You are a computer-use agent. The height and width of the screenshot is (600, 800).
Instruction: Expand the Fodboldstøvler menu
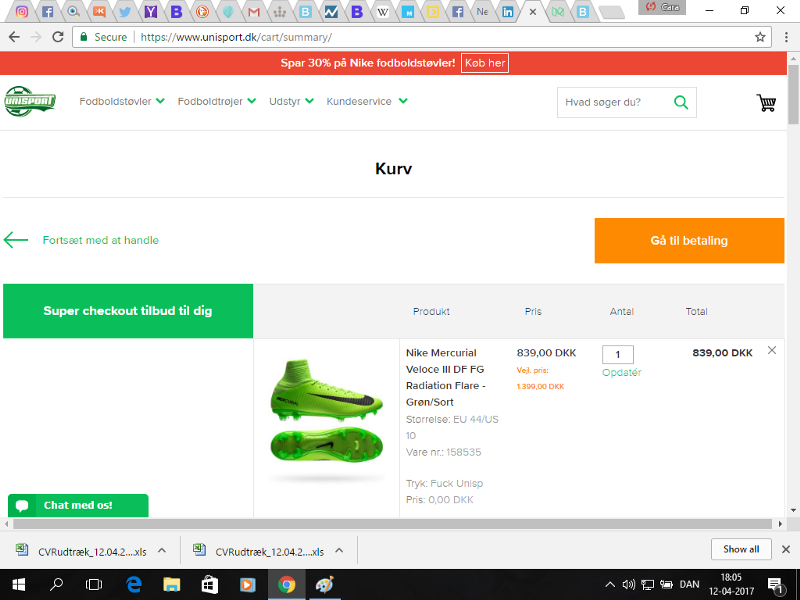pos(122,101)
